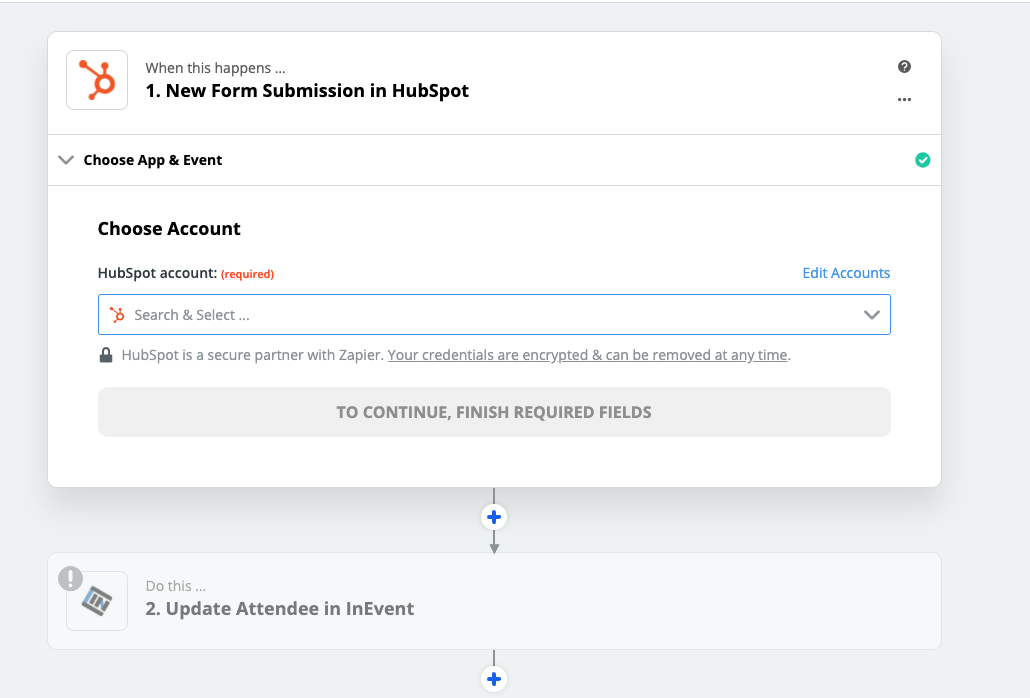Open step 2 Update Attendee in InEvent
The width and height of the screenshot is (1030, 698).
[x=494, y=601]
